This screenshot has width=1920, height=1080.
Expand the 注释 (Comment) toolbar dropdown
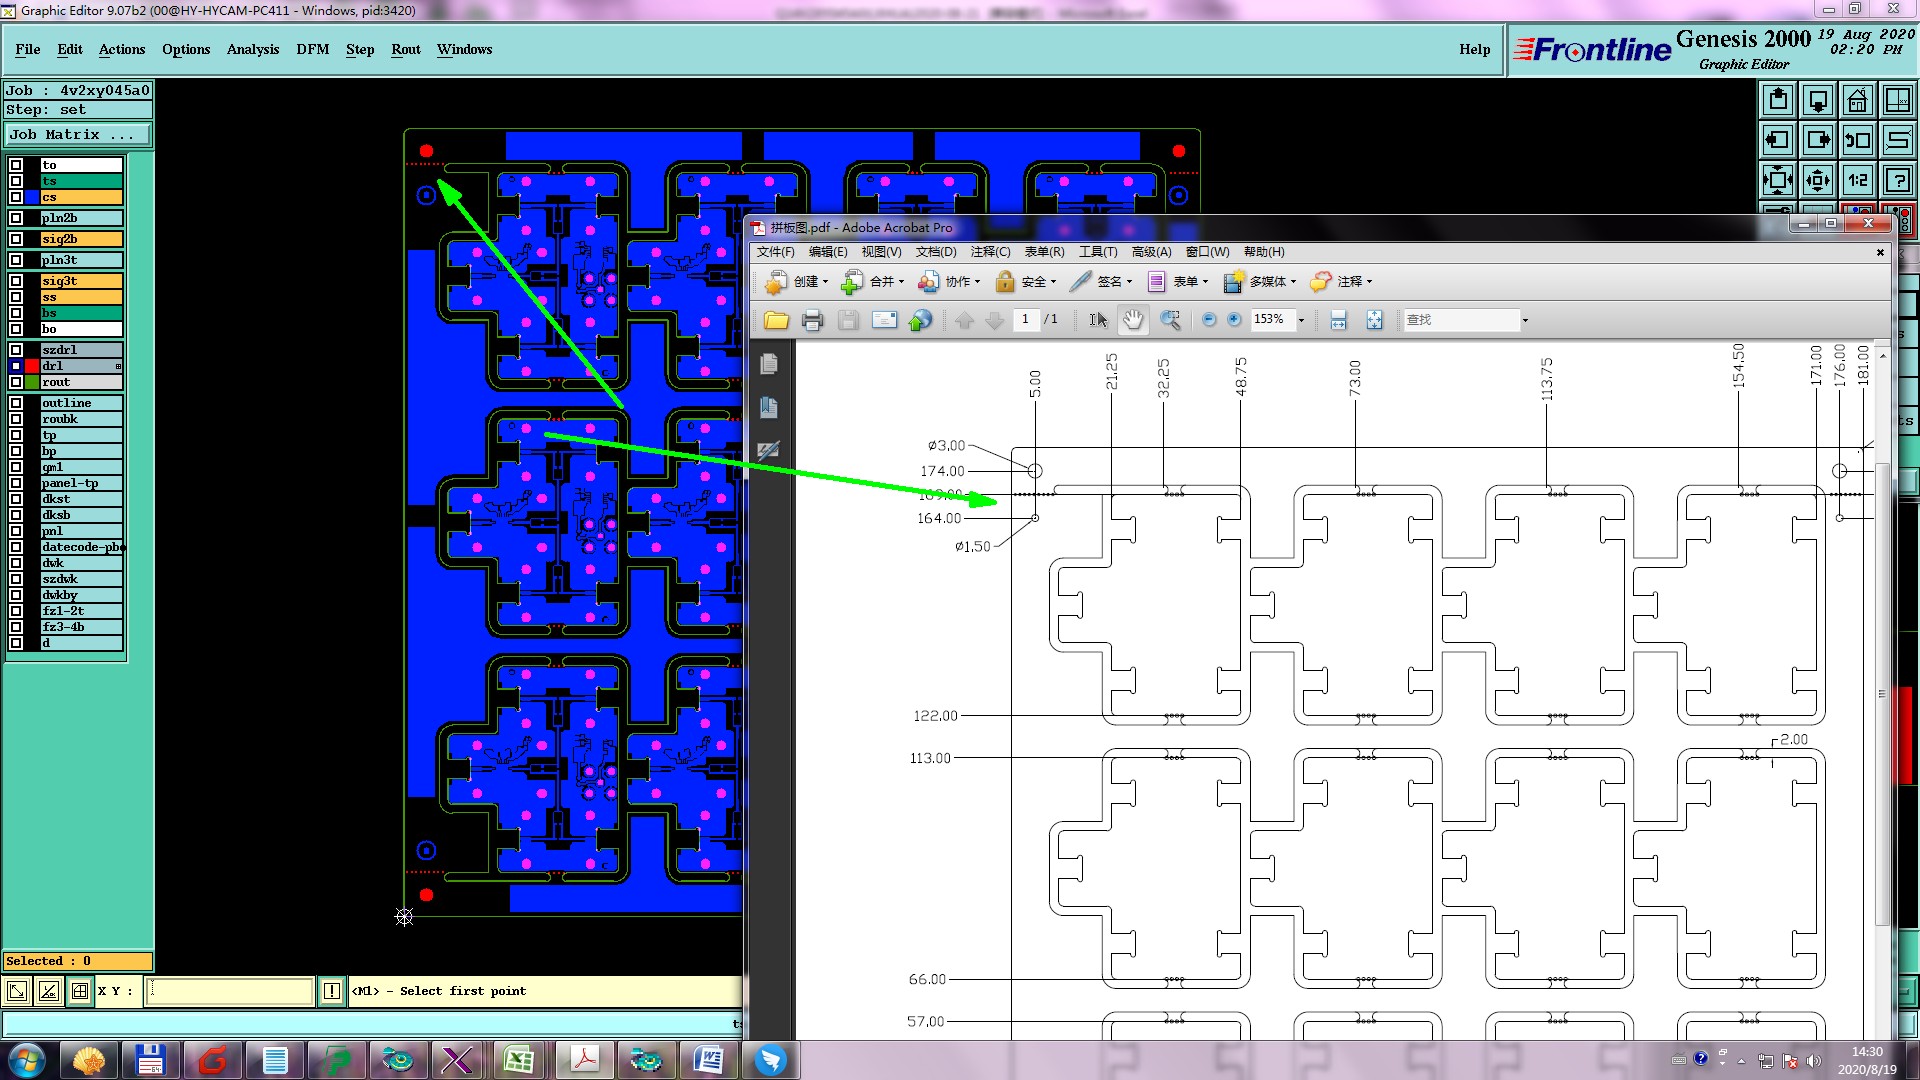coord(1369,282)
